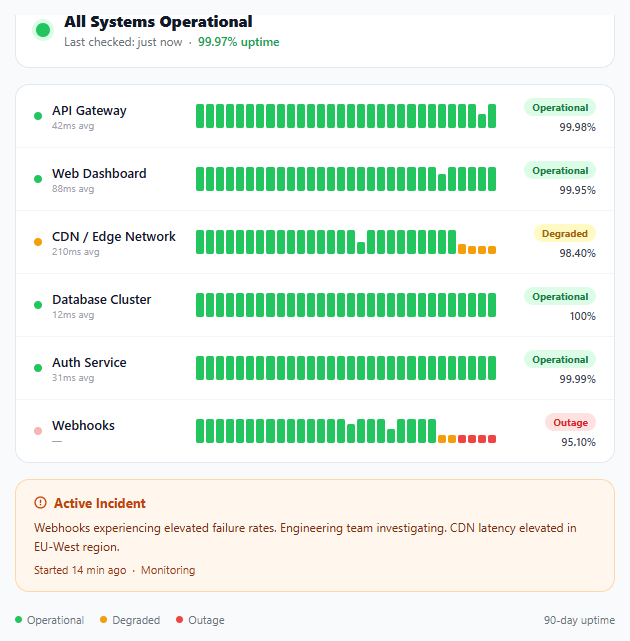Image resolution: width=630 pixels, height=641 pixels.
Task: Click the first orange bar in Webhooks history
Action: (x=442, y=439)
